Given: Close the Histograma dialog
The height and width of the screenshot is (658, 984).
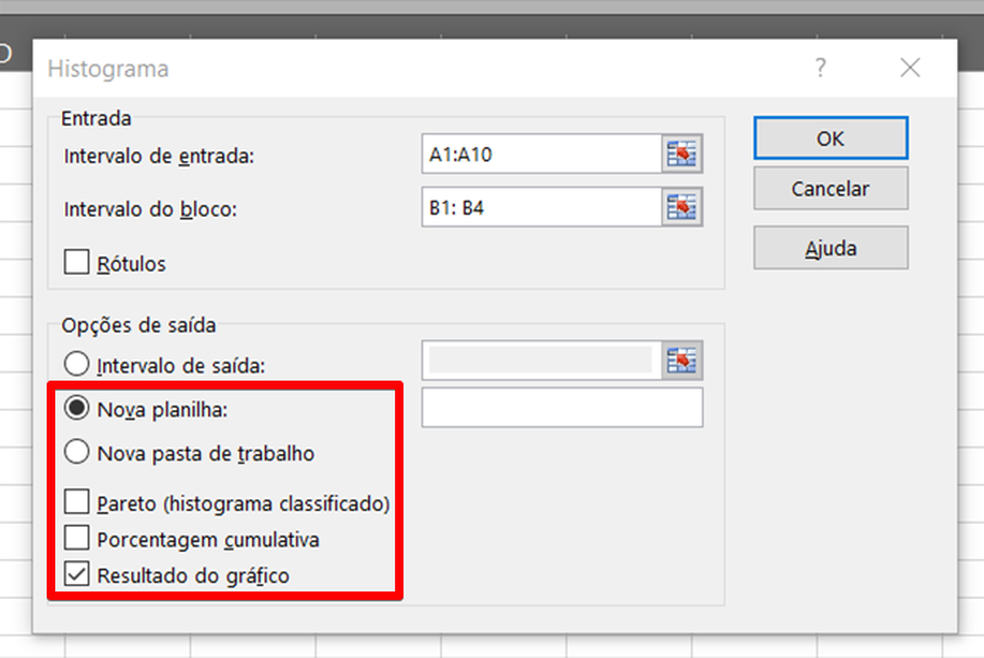Looking at the screenshot, I should click(x=909, y=68).
